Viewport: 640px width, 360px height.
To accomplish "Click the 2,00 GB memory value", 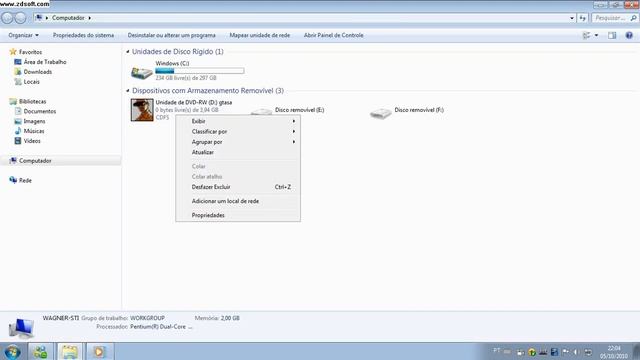I will (230, 318).
